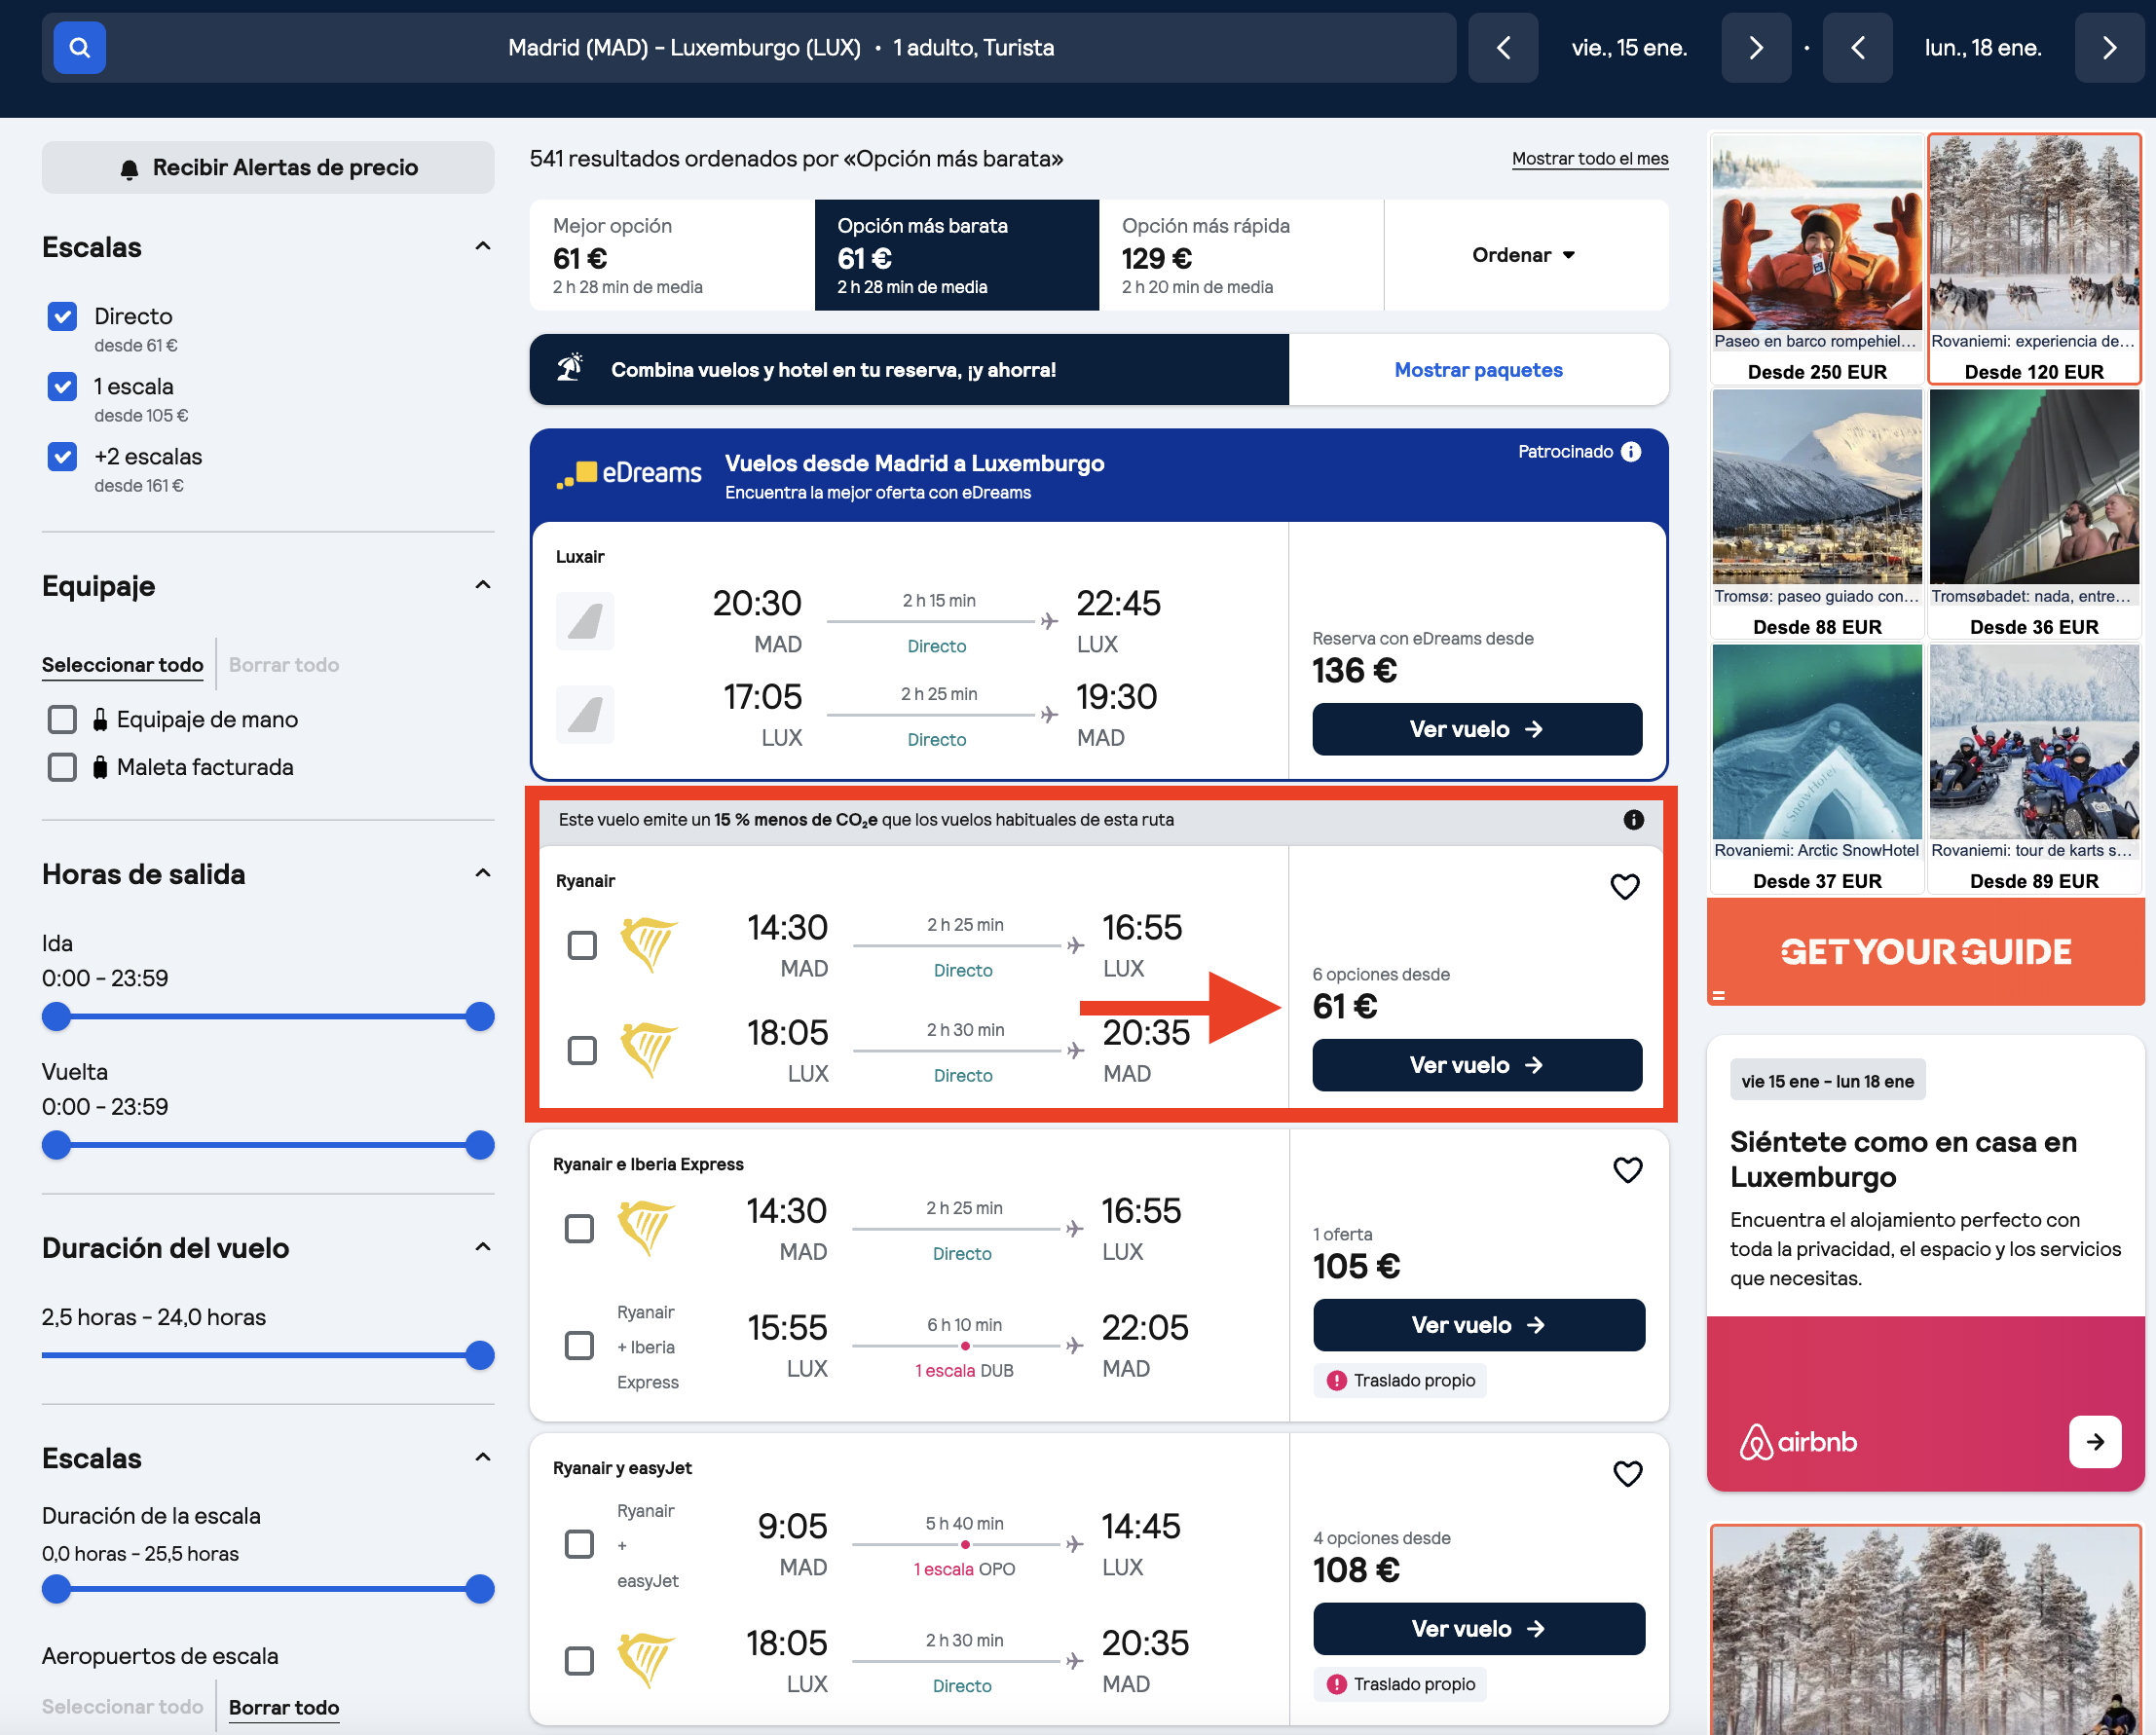Click Mostrar paquetes button
The height and width of the screenshot is (1735, 2156).
pos(1478,370)
